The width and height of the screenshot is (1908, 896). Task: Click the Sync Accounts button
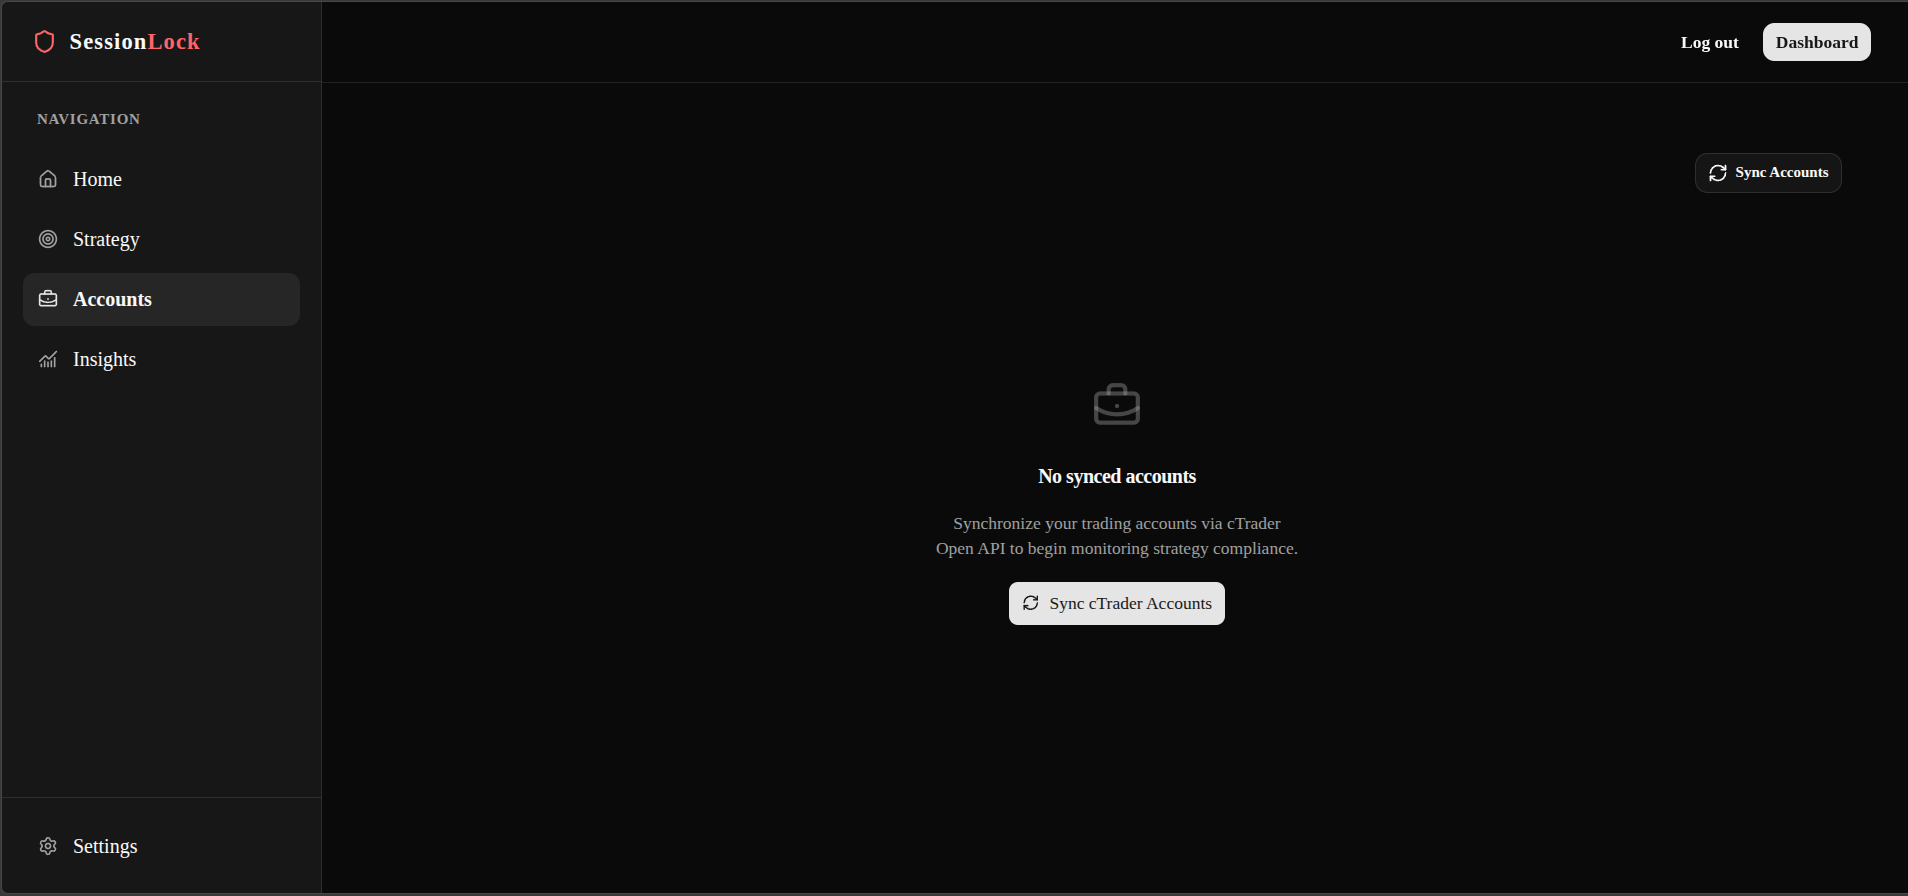[x=1768, y=173]
